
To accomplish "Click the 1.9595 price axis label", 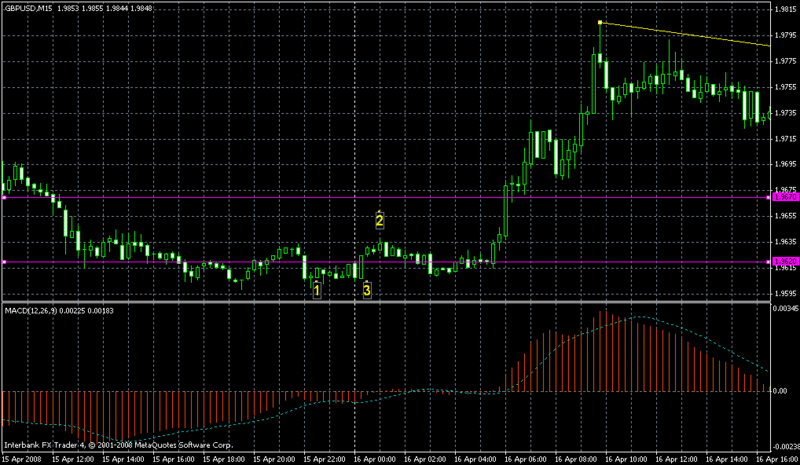I will pos(786,293).
